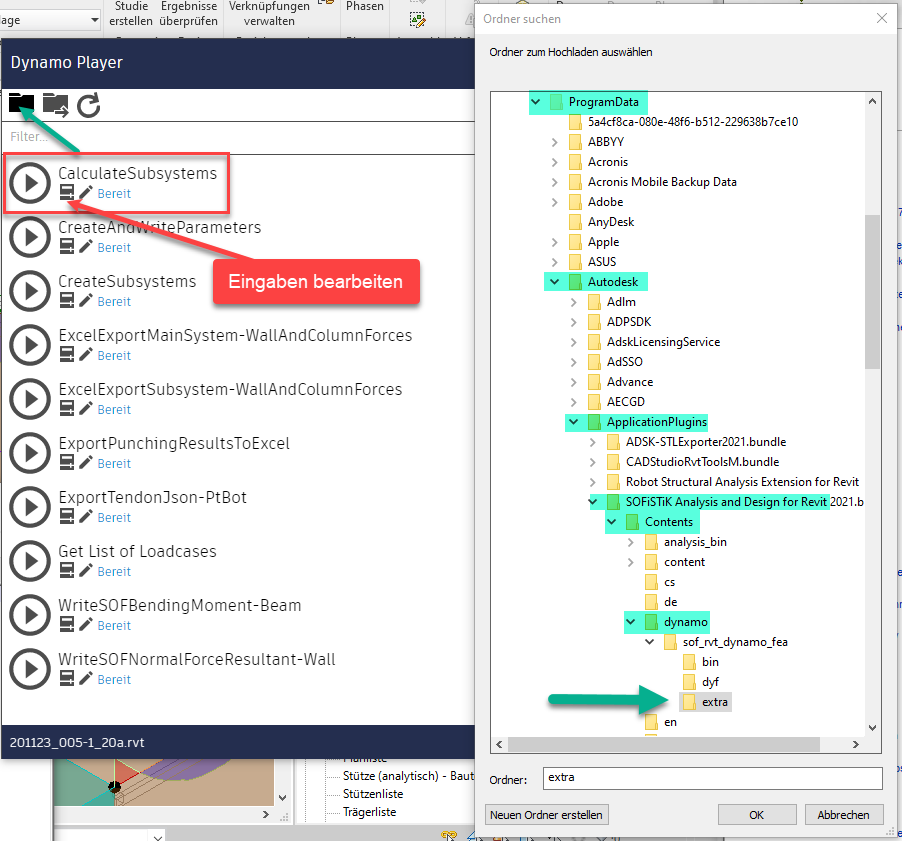Run the Get List of Loadcases script
The height and width of the screenshot is (841, 902).
tap(31, 561)
